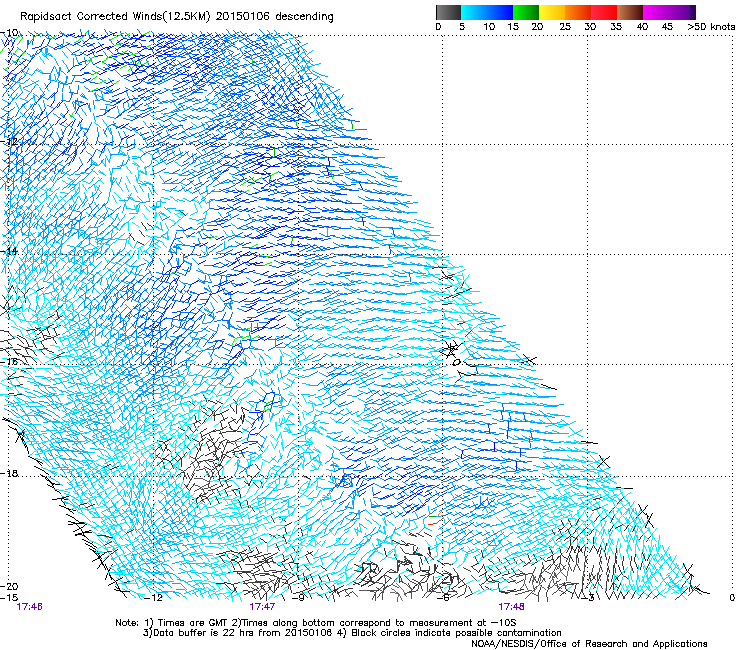Click the '25' legend tick label

tap(565, 27)
